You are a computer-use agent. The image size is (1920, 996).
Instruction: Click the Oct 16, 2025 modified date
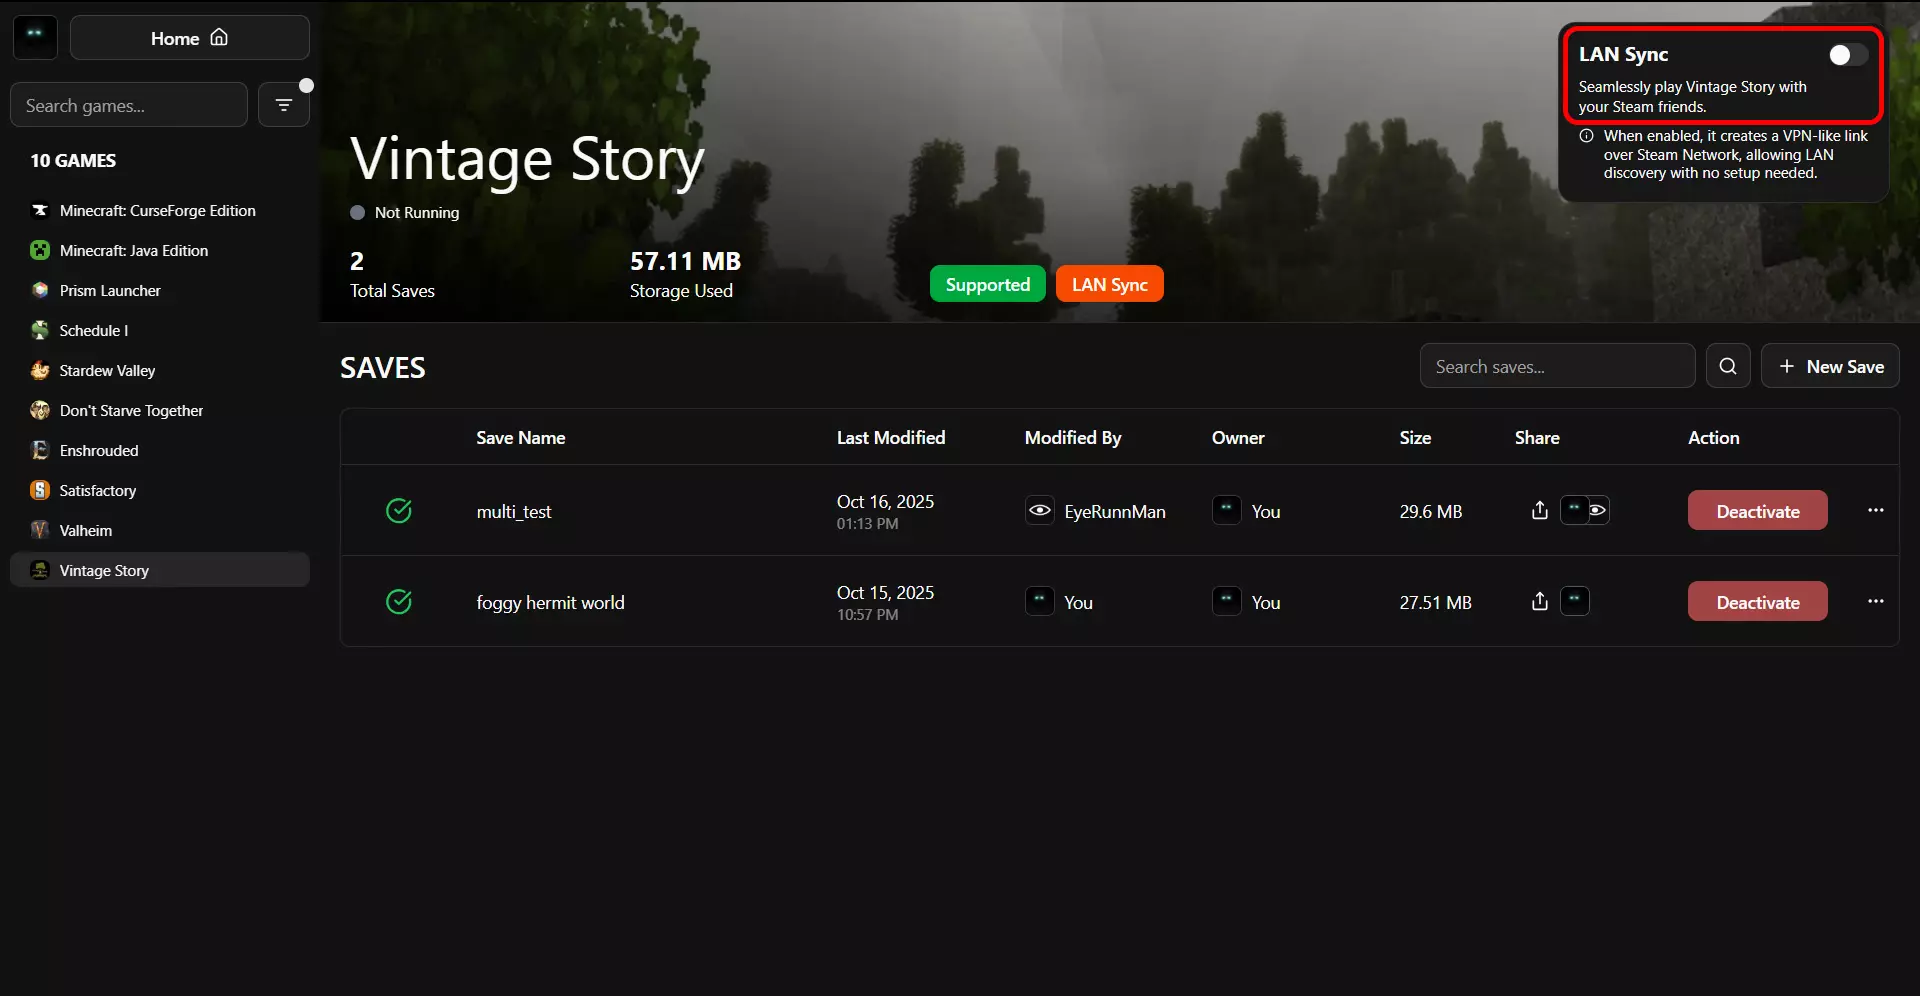coord(886,501)
